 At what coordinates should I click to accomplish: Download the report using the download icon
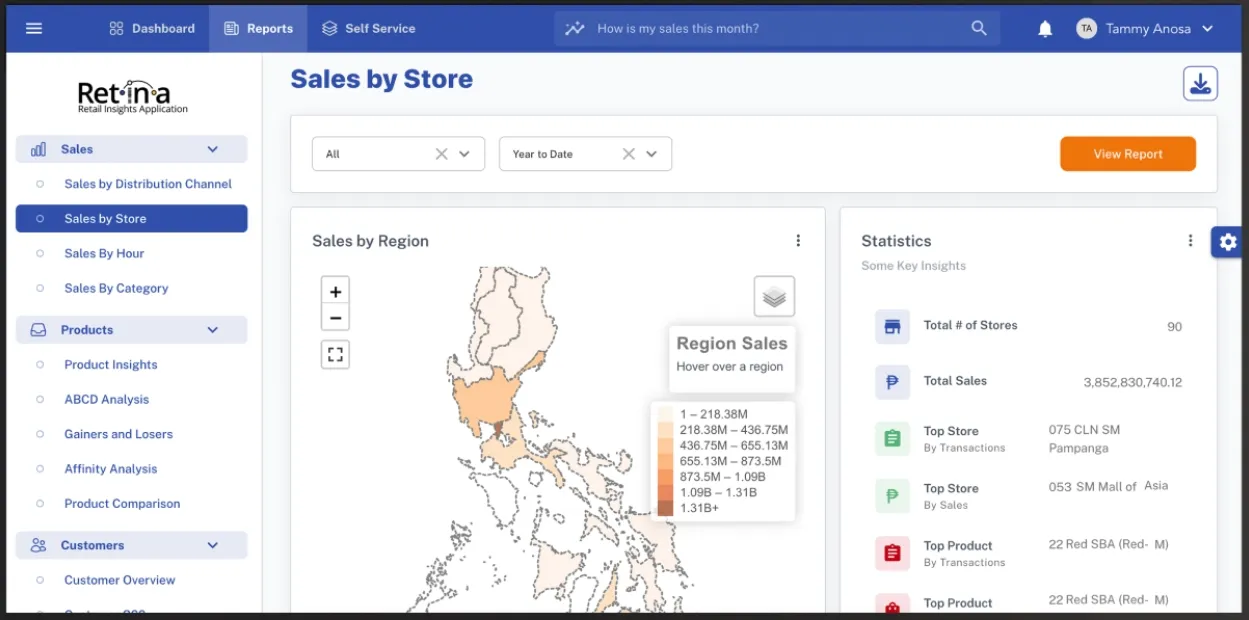(1200, 84)
